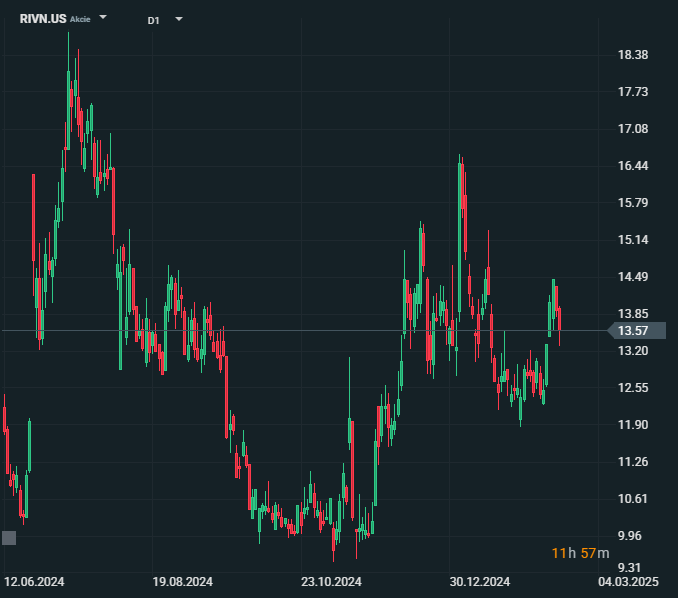Screen dimensions: 678x598
Task: Open the RIVN.US symbol dropdown arrow
Action: (x=103, y=17)
